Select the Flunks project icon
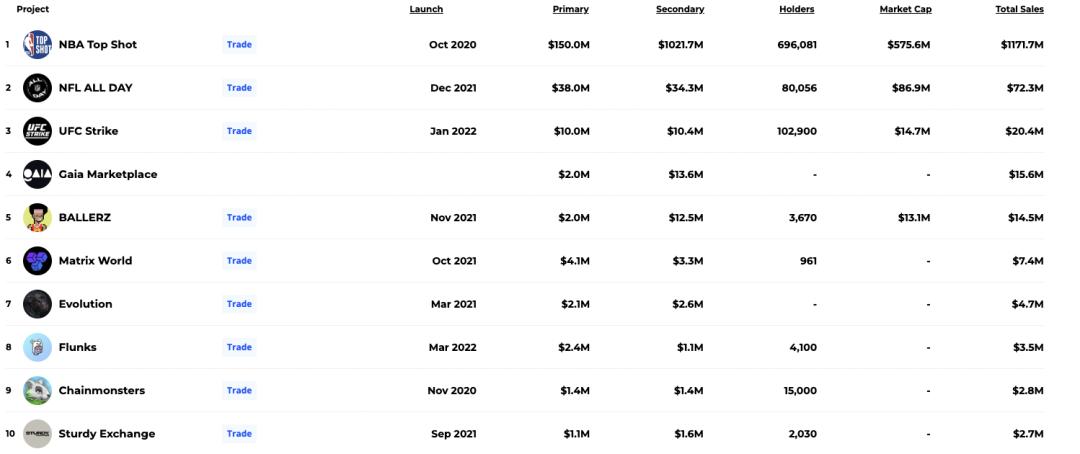This screenshot has width=1080, height=454. [x=37, y=347]
